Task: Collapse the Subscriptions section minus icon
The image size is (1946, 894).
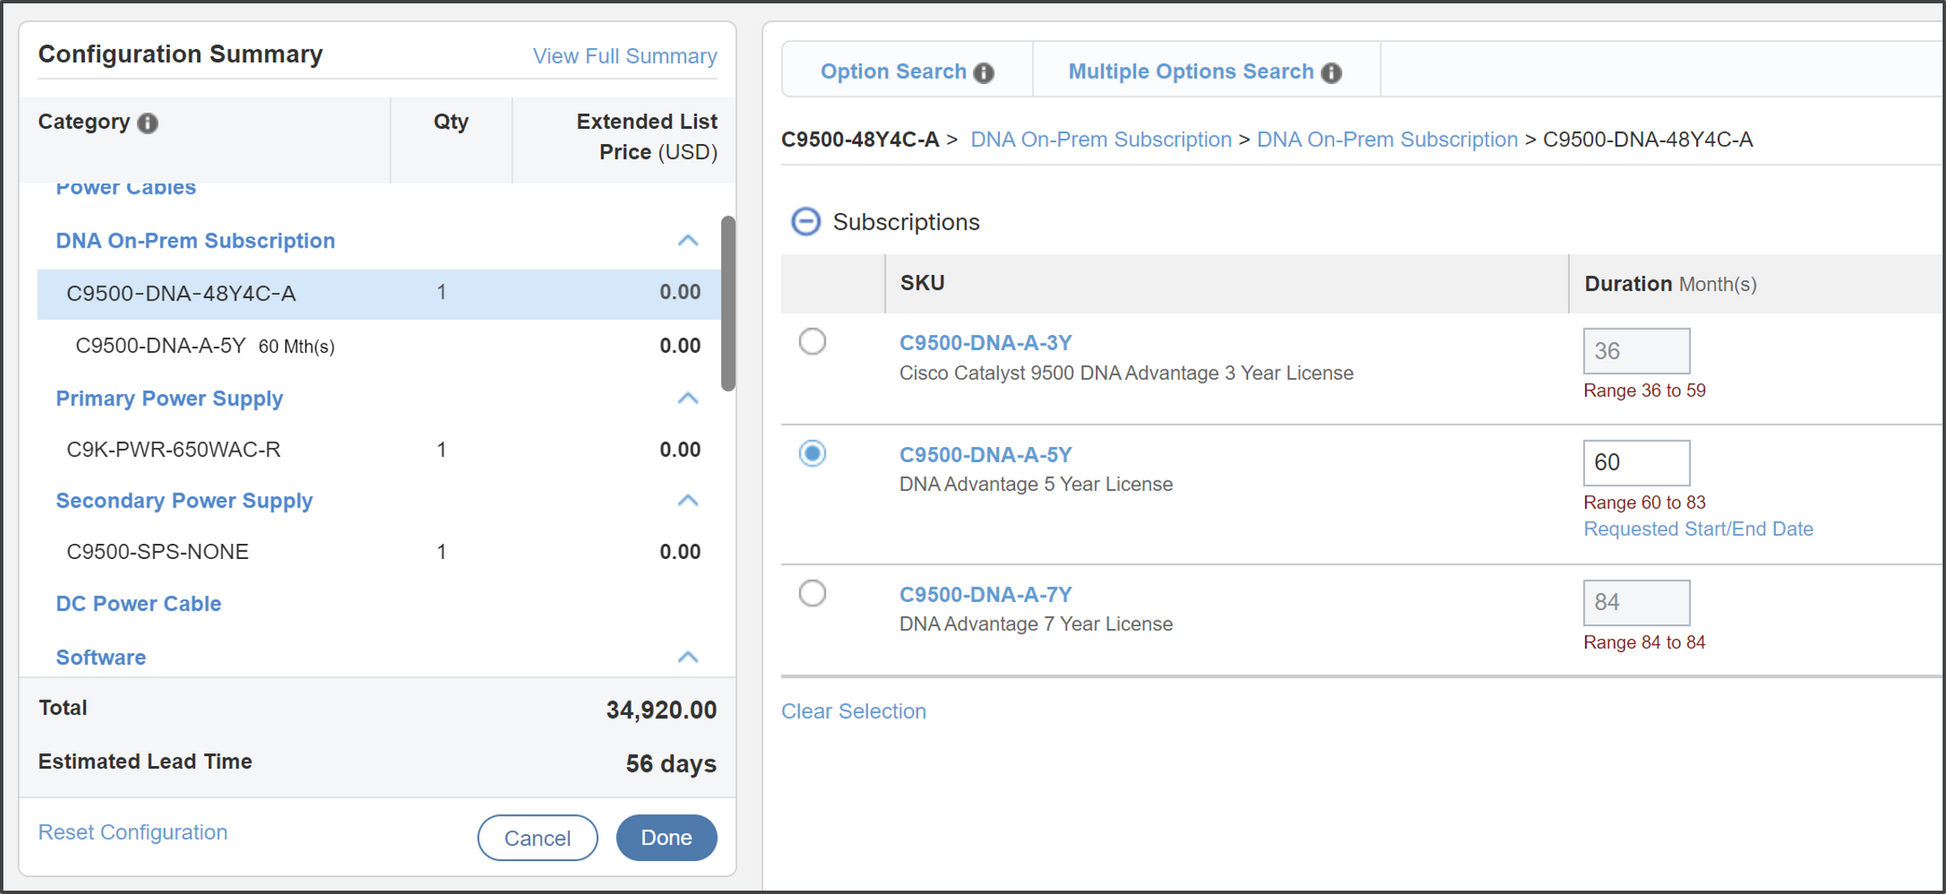Action: 806,221
